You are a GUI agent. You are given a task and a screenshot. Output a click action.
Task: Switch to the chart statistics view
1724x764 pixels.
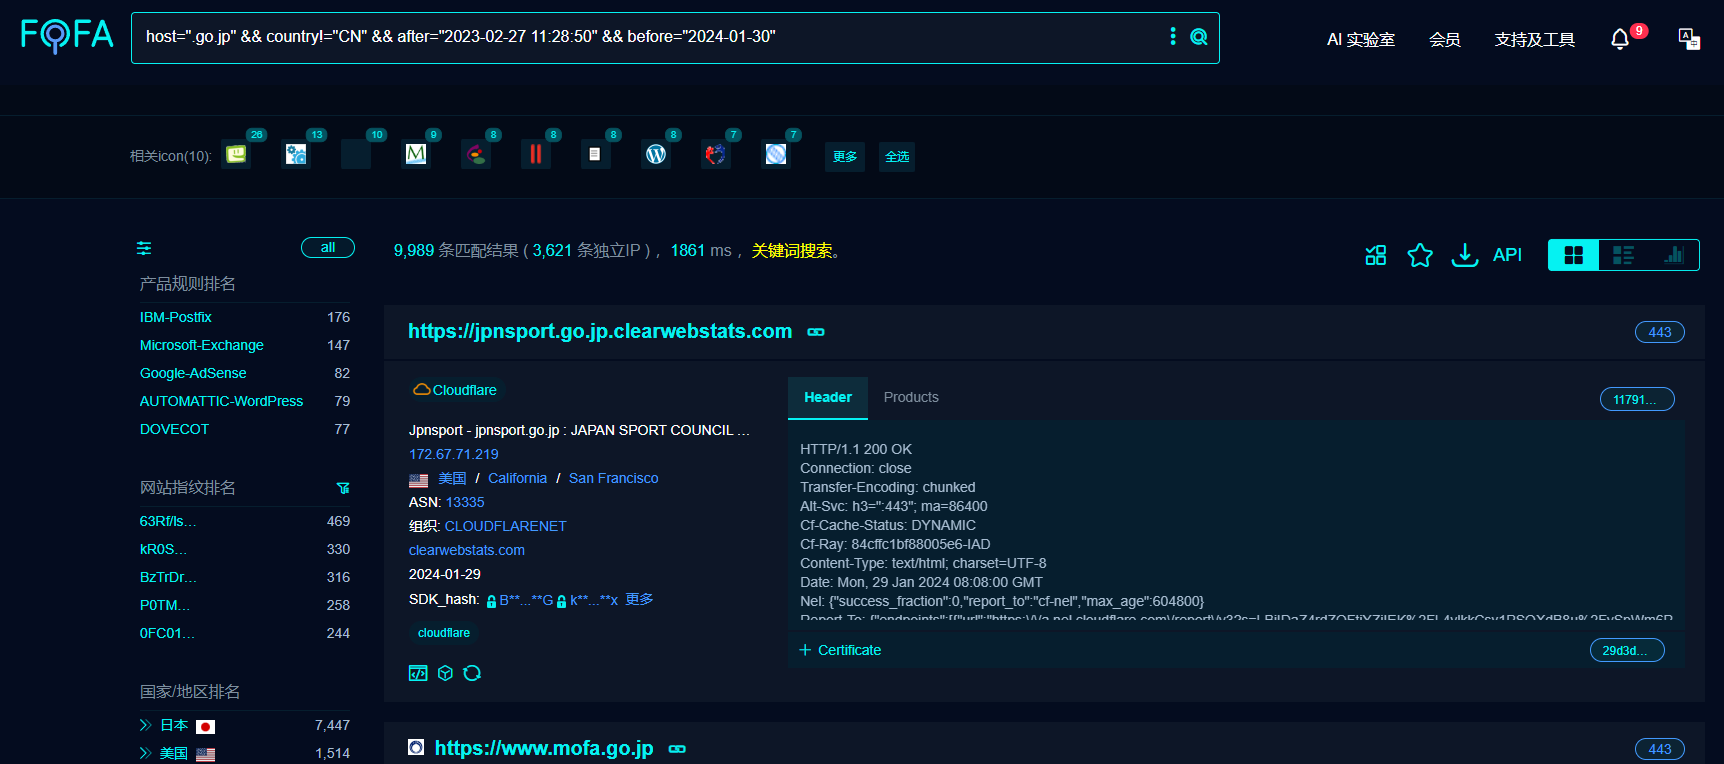tap(1673, 255)
